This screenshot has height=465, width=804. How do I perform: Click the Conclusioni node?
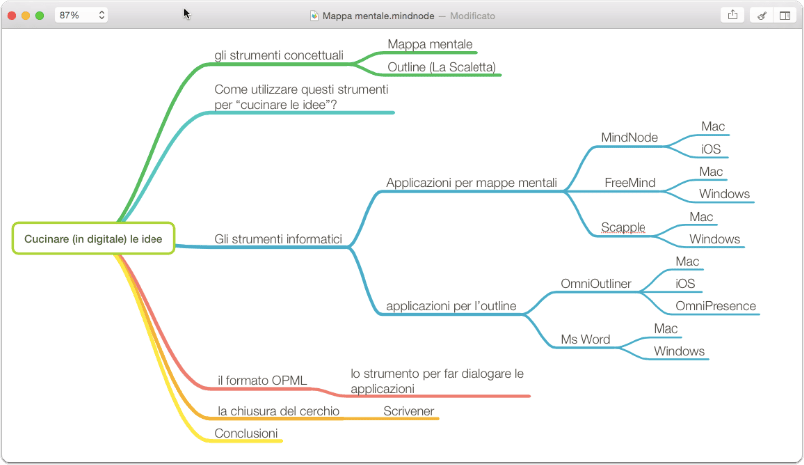pyautogui.click(x=246, y=433)
